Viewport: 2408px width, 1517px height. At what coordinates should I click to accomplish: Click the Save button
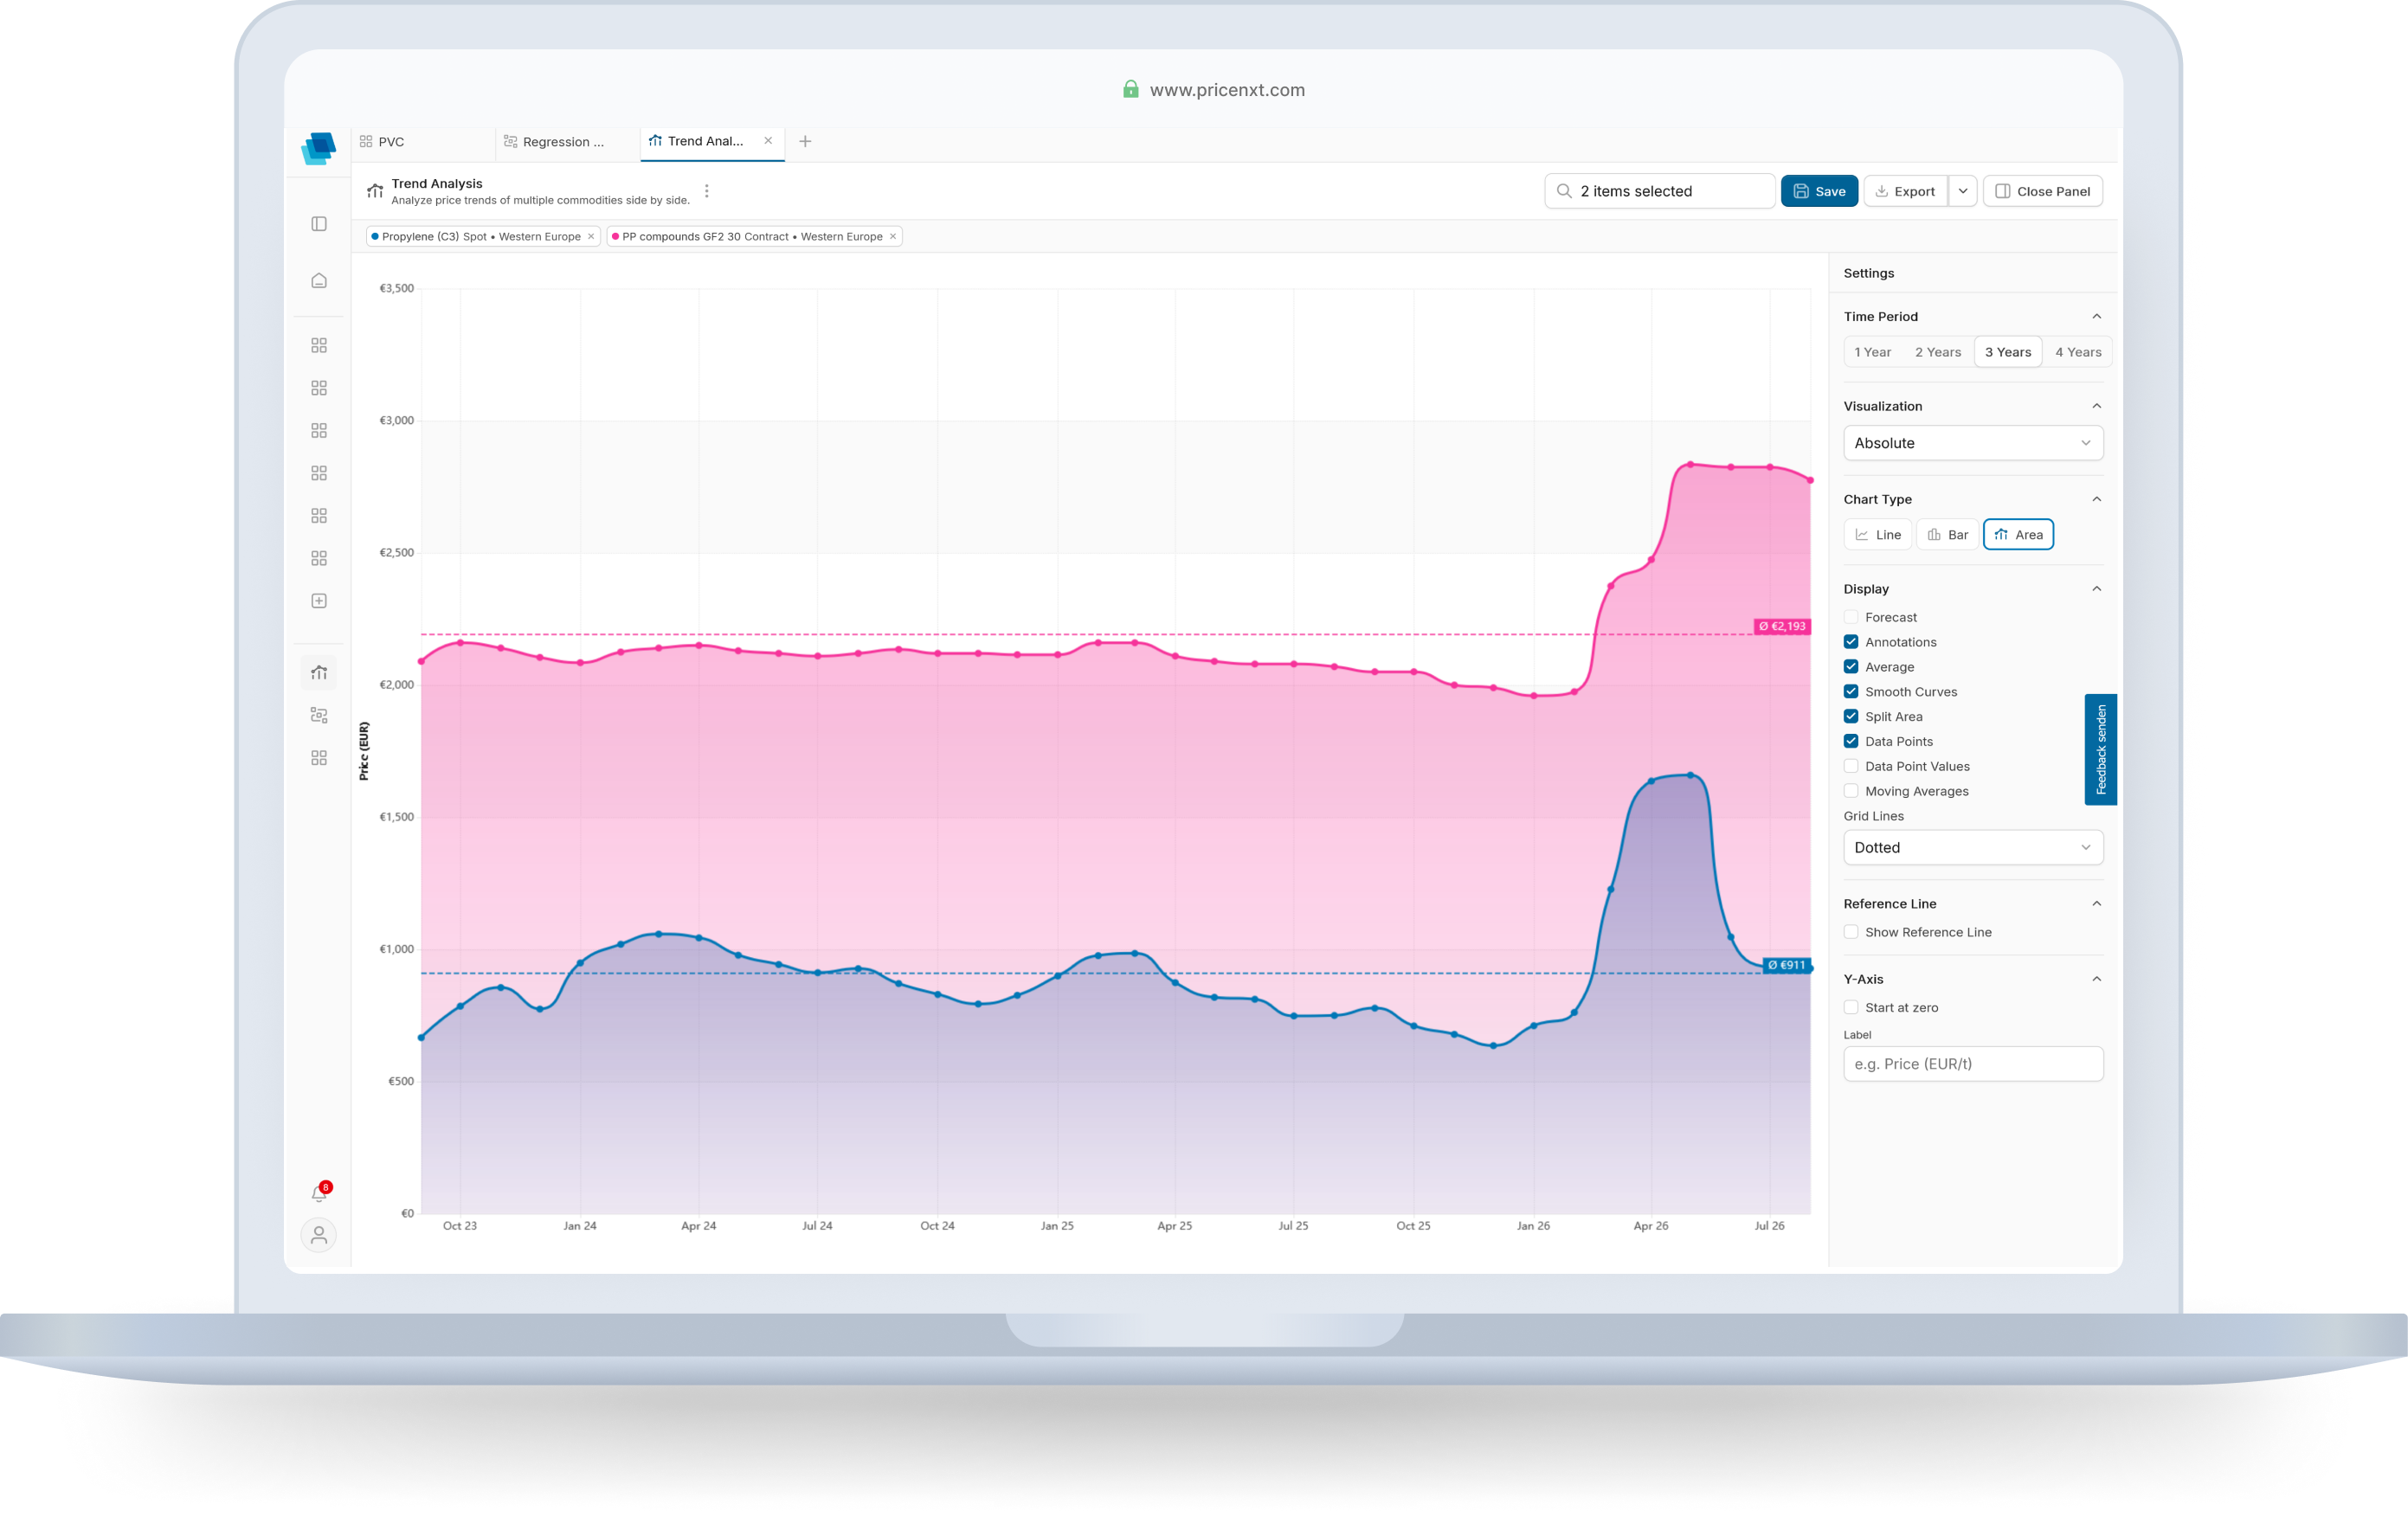[1819, 191]
